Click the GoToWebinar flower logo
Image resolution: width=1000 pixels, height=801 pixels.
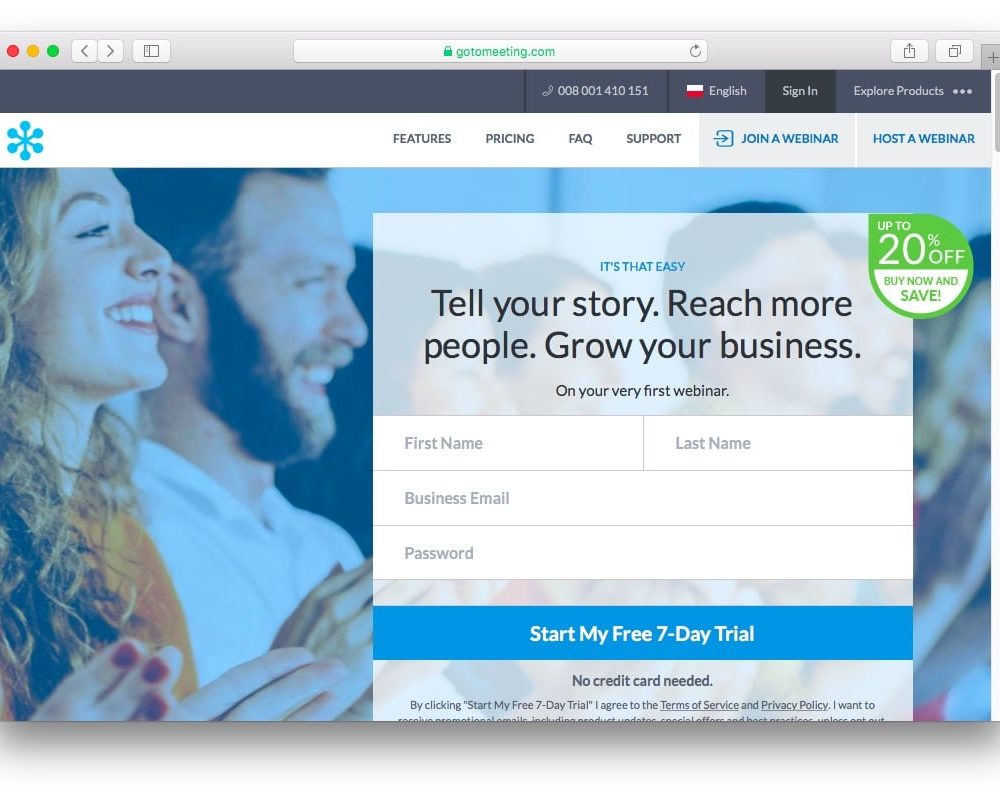[26, 140]
